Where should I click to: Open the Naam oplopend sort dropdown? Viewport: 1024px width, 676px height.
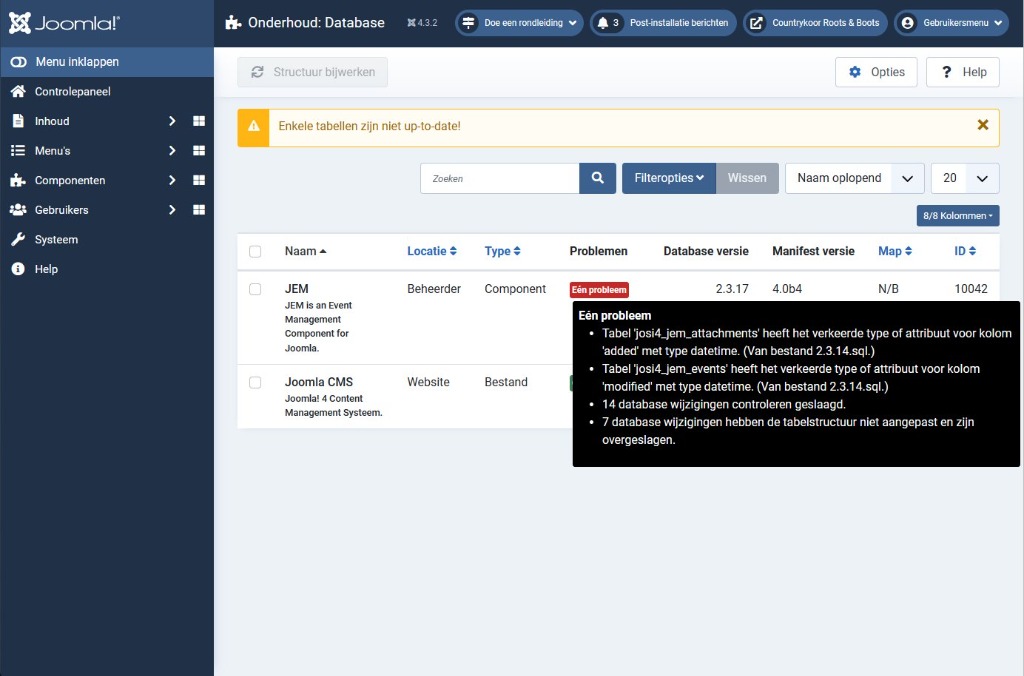click(x=855, y=178)
